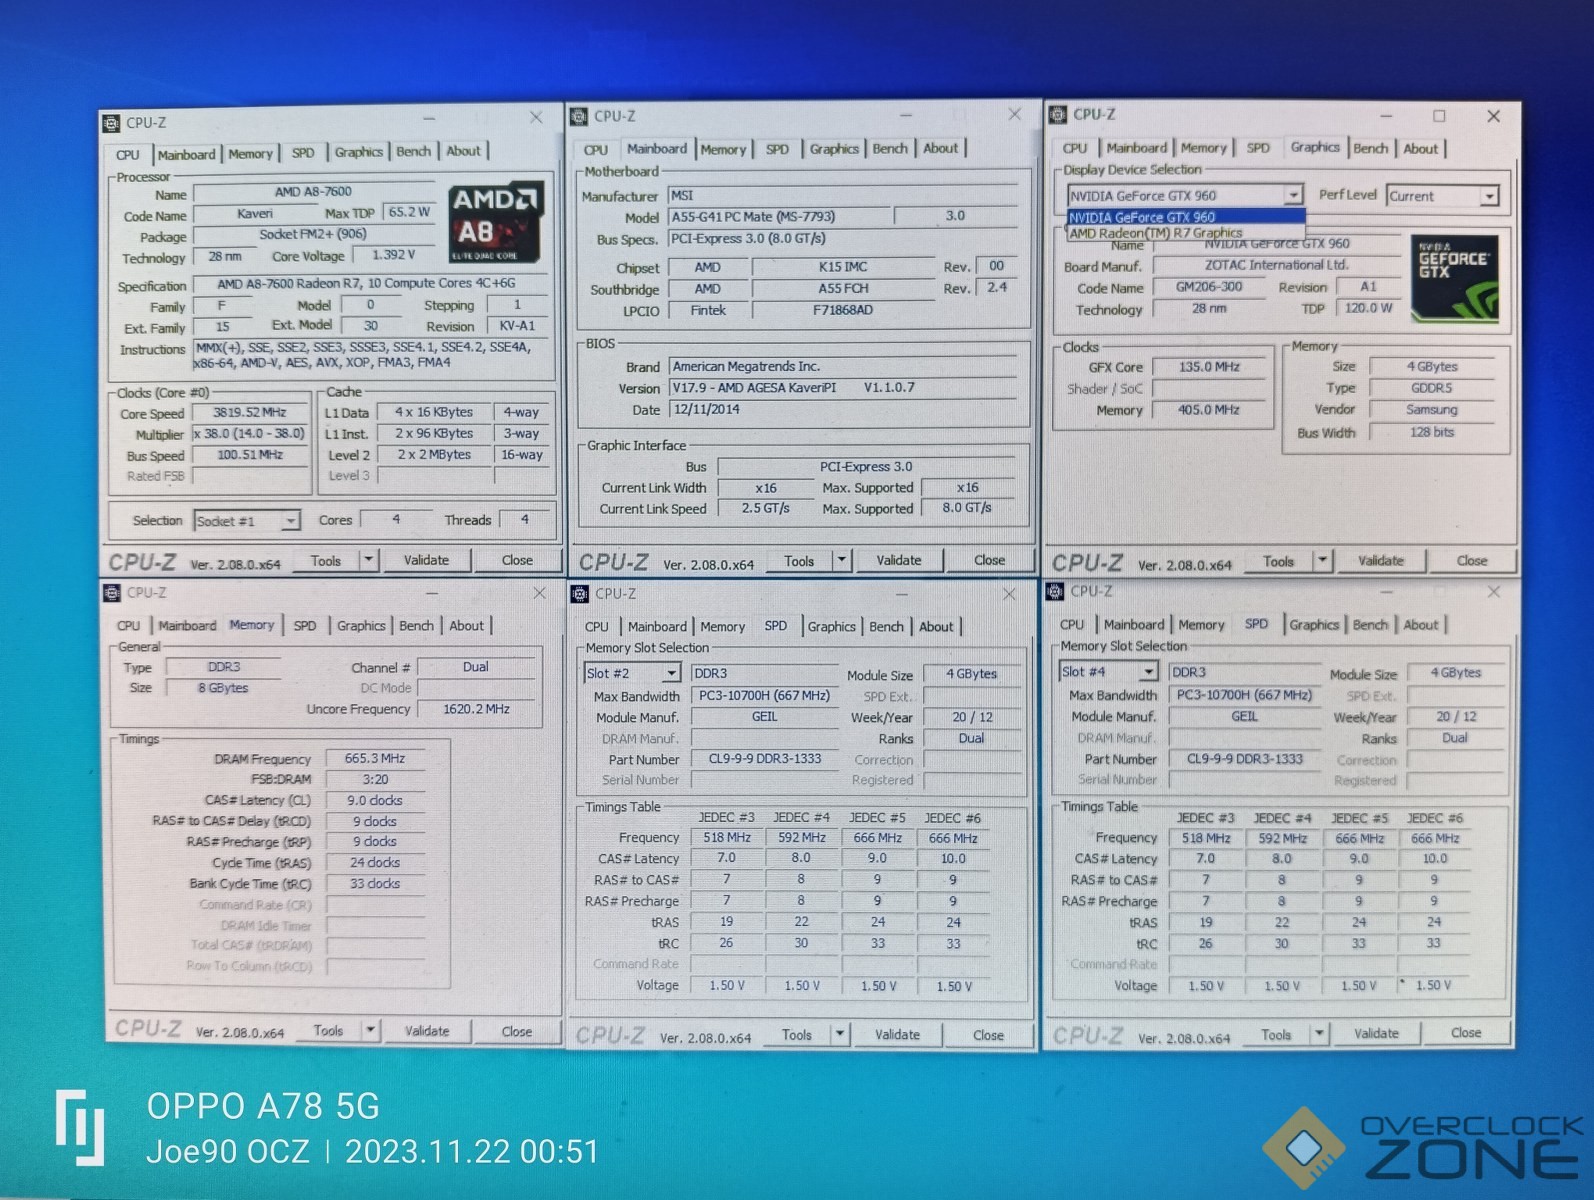
Task: Minimize the Graphics CPU-Z window
Action: (1386, 116)
